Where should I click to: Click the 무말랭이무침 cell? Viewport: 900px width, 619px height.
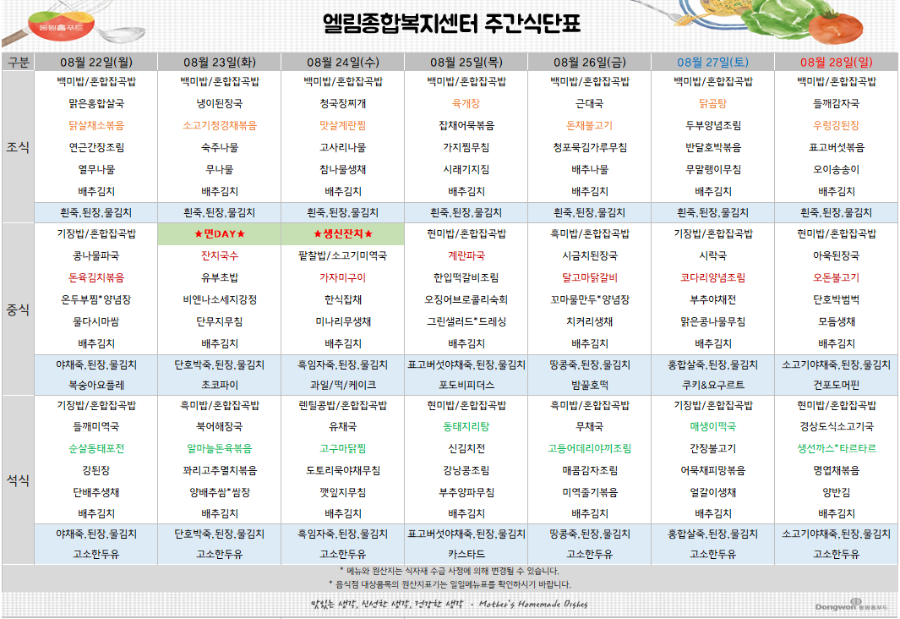tap(713, 169)
